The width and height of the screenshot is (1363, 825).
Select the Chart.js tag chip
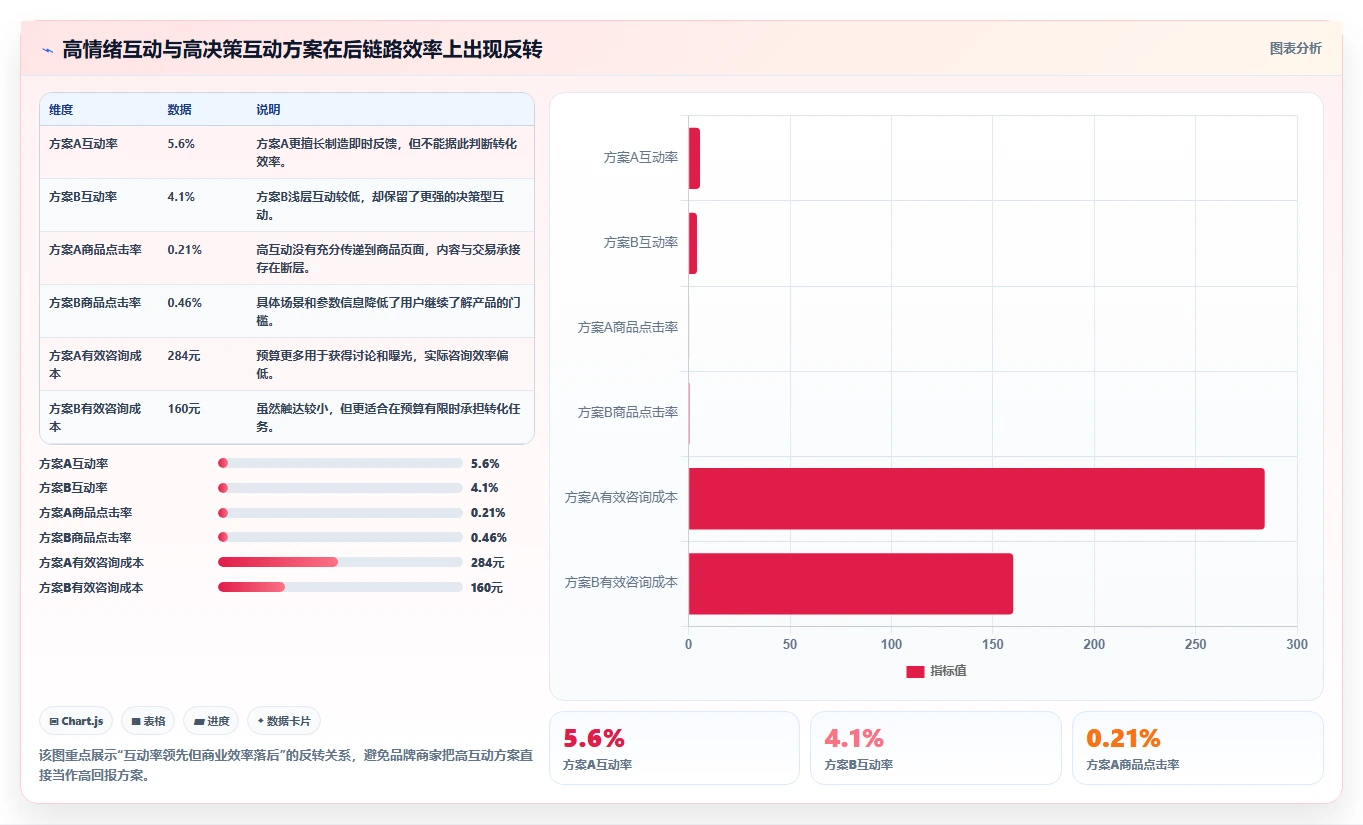pos(76,721)
